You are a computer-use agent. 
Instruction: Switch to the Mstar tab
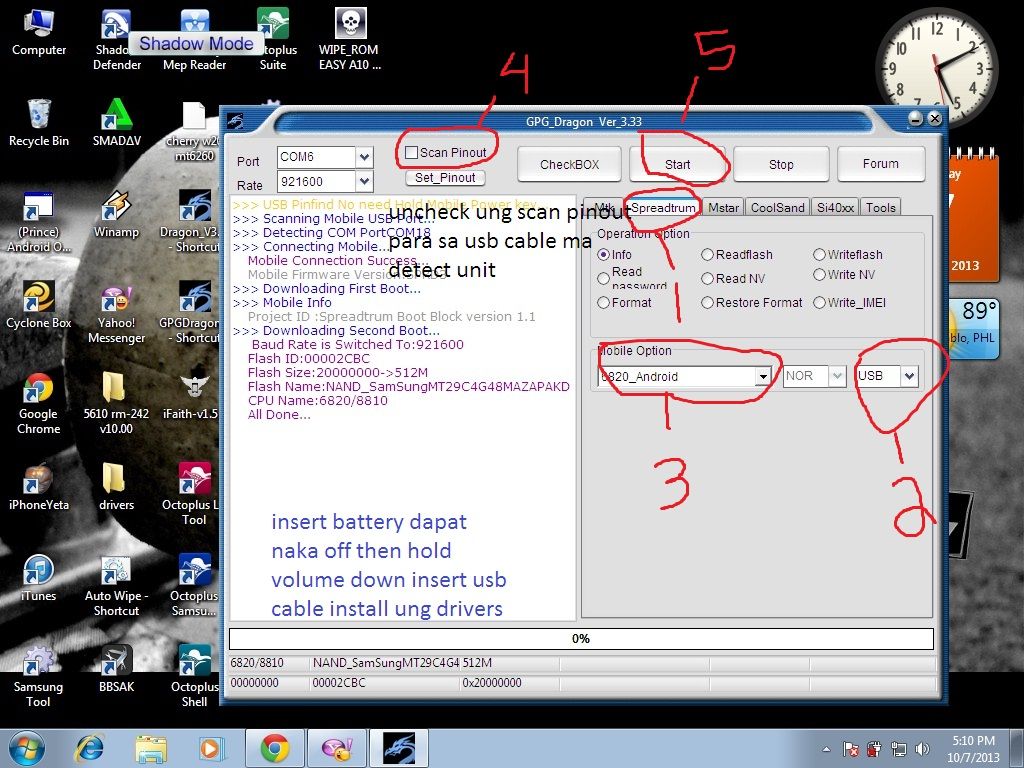coord(724,208)
